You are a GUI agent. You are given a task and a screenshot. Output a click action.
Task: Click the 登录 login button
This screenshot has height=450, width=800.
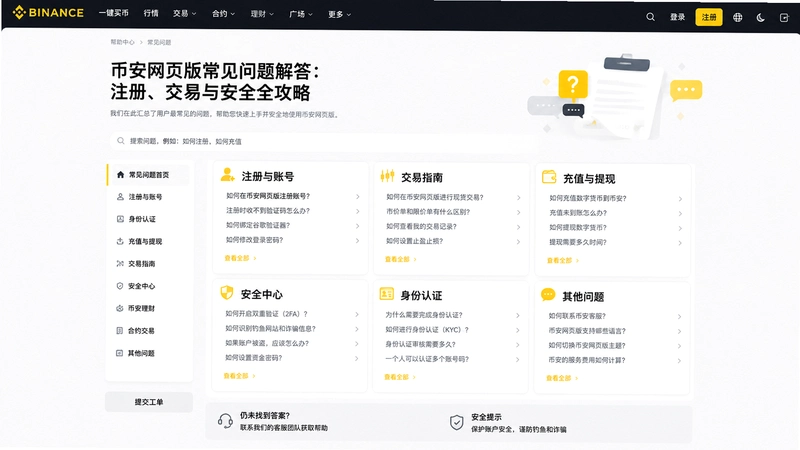(x=678, y=17)
